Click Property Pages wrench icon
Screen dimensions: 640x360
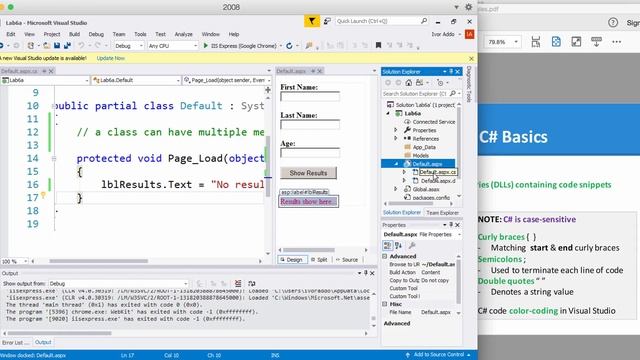(412, 245)
